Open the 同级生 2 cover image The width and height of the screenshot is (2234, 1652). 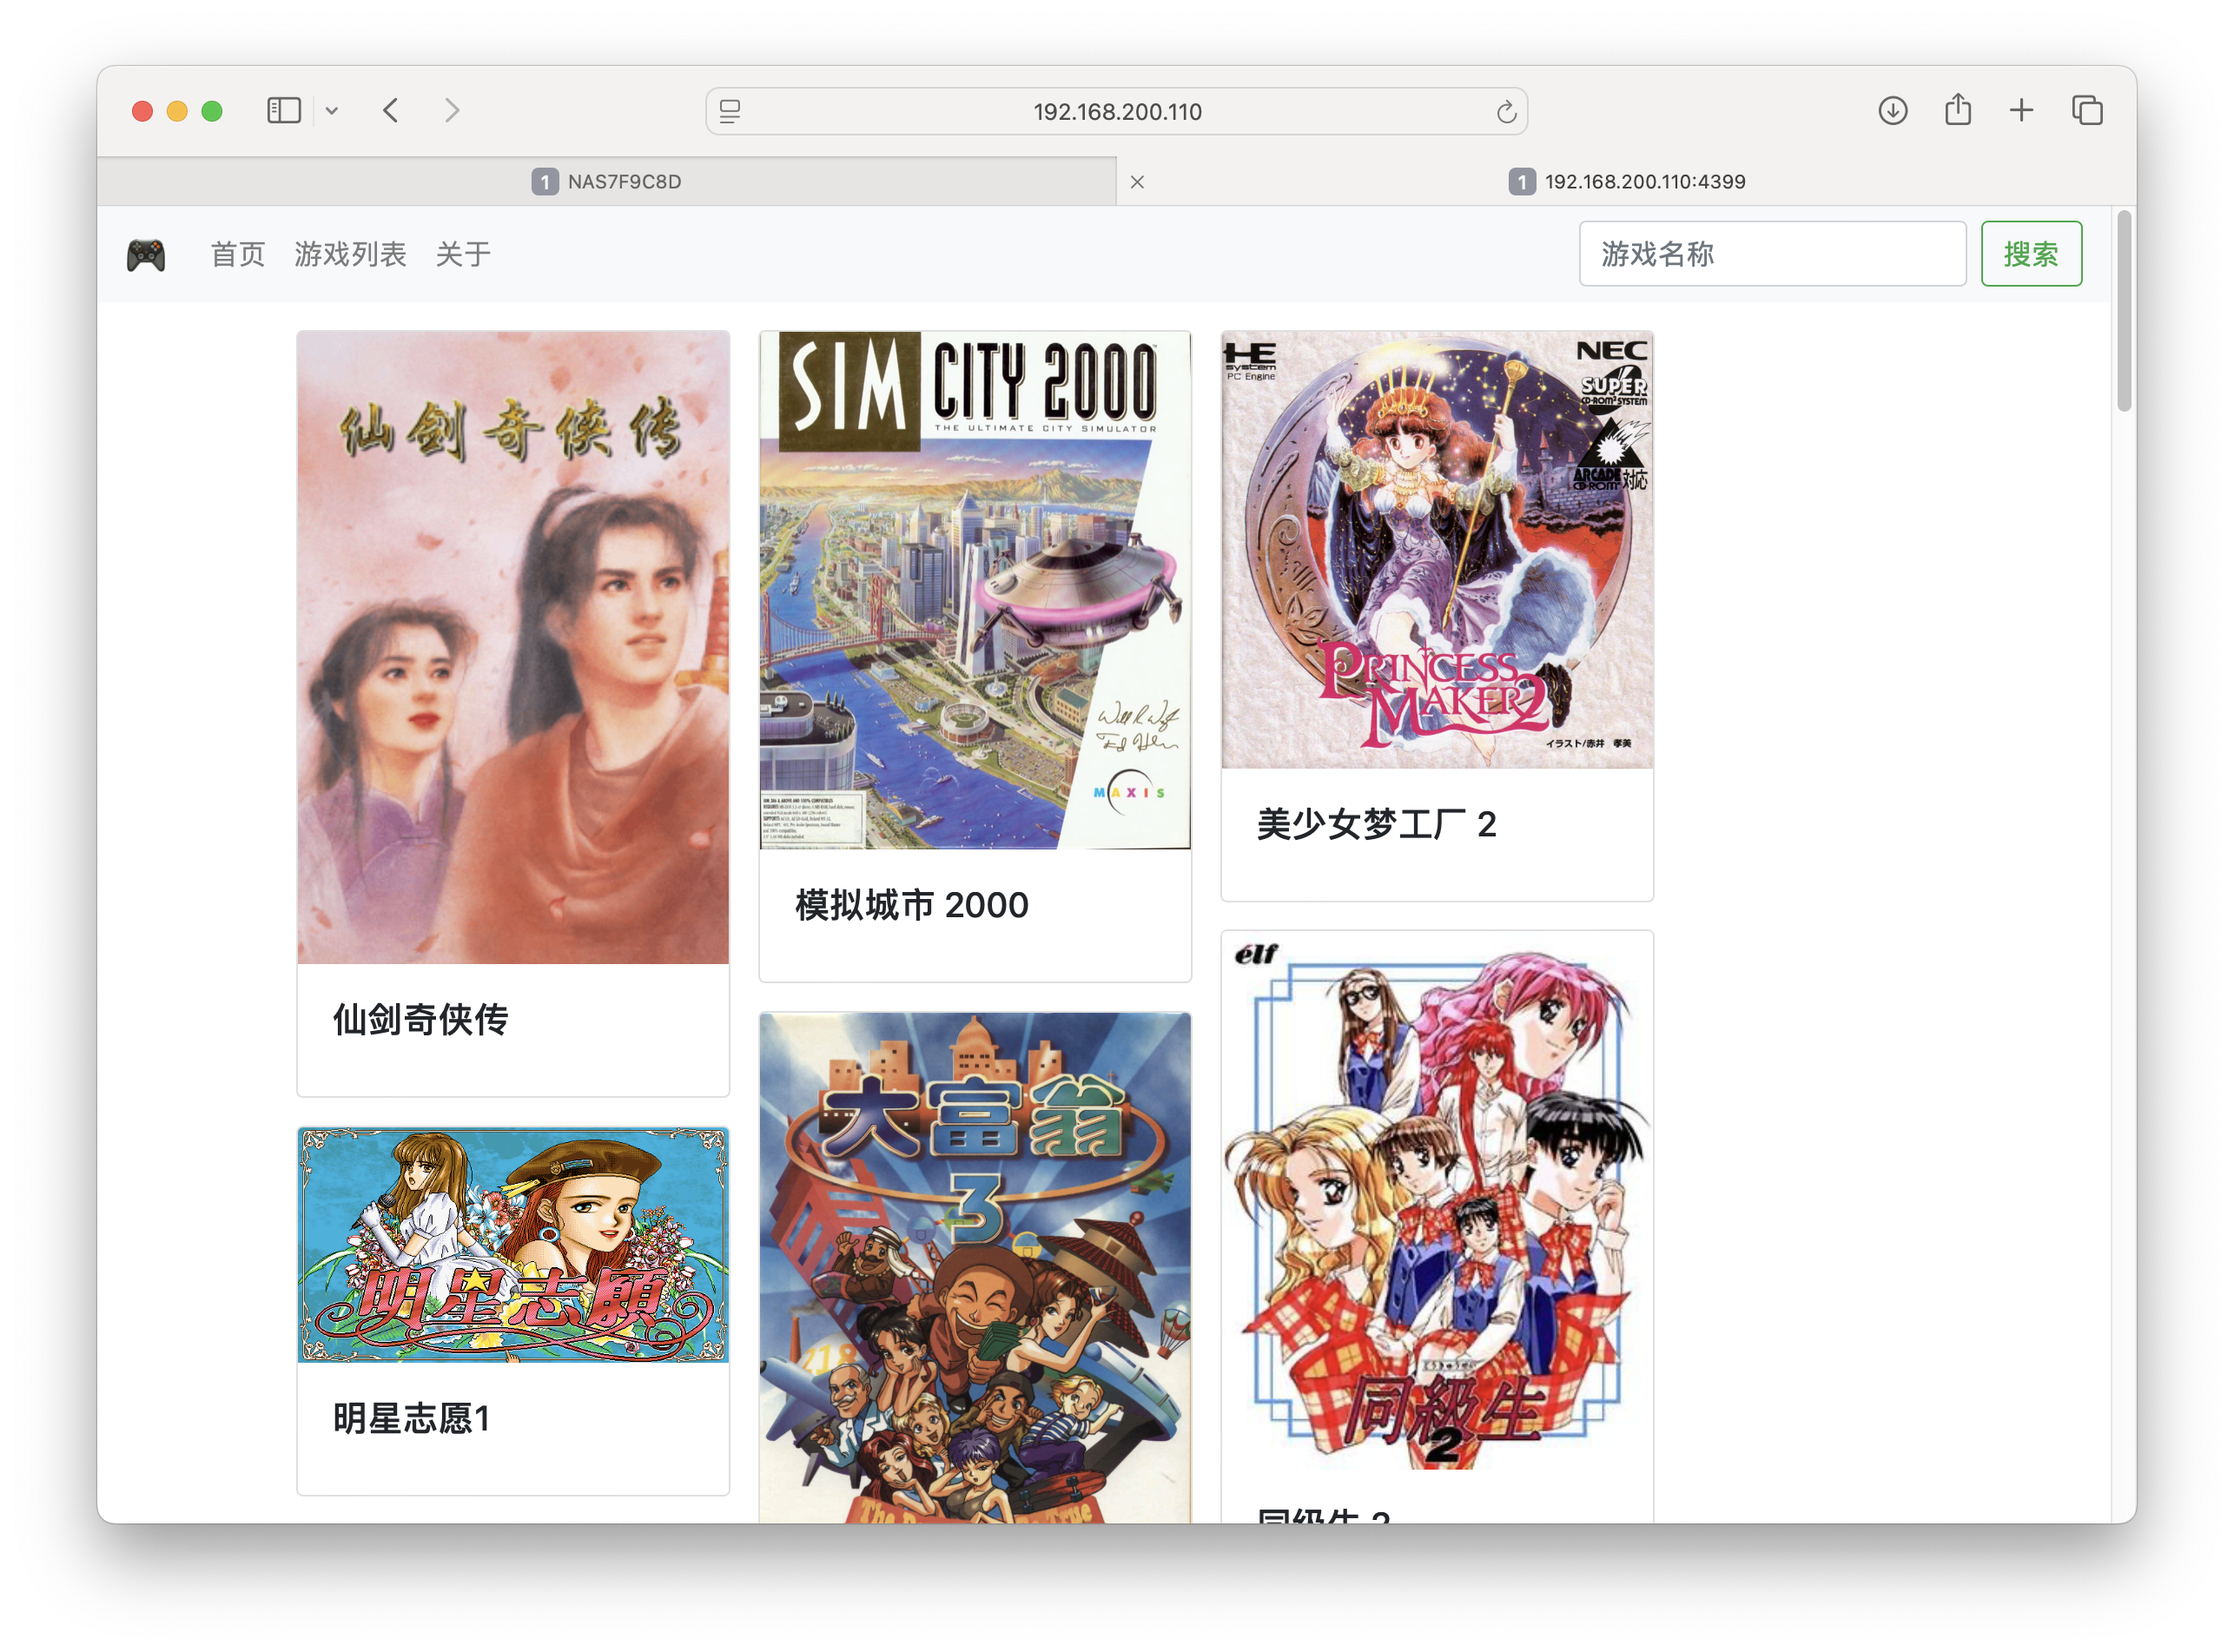tap(1437, 1200)
